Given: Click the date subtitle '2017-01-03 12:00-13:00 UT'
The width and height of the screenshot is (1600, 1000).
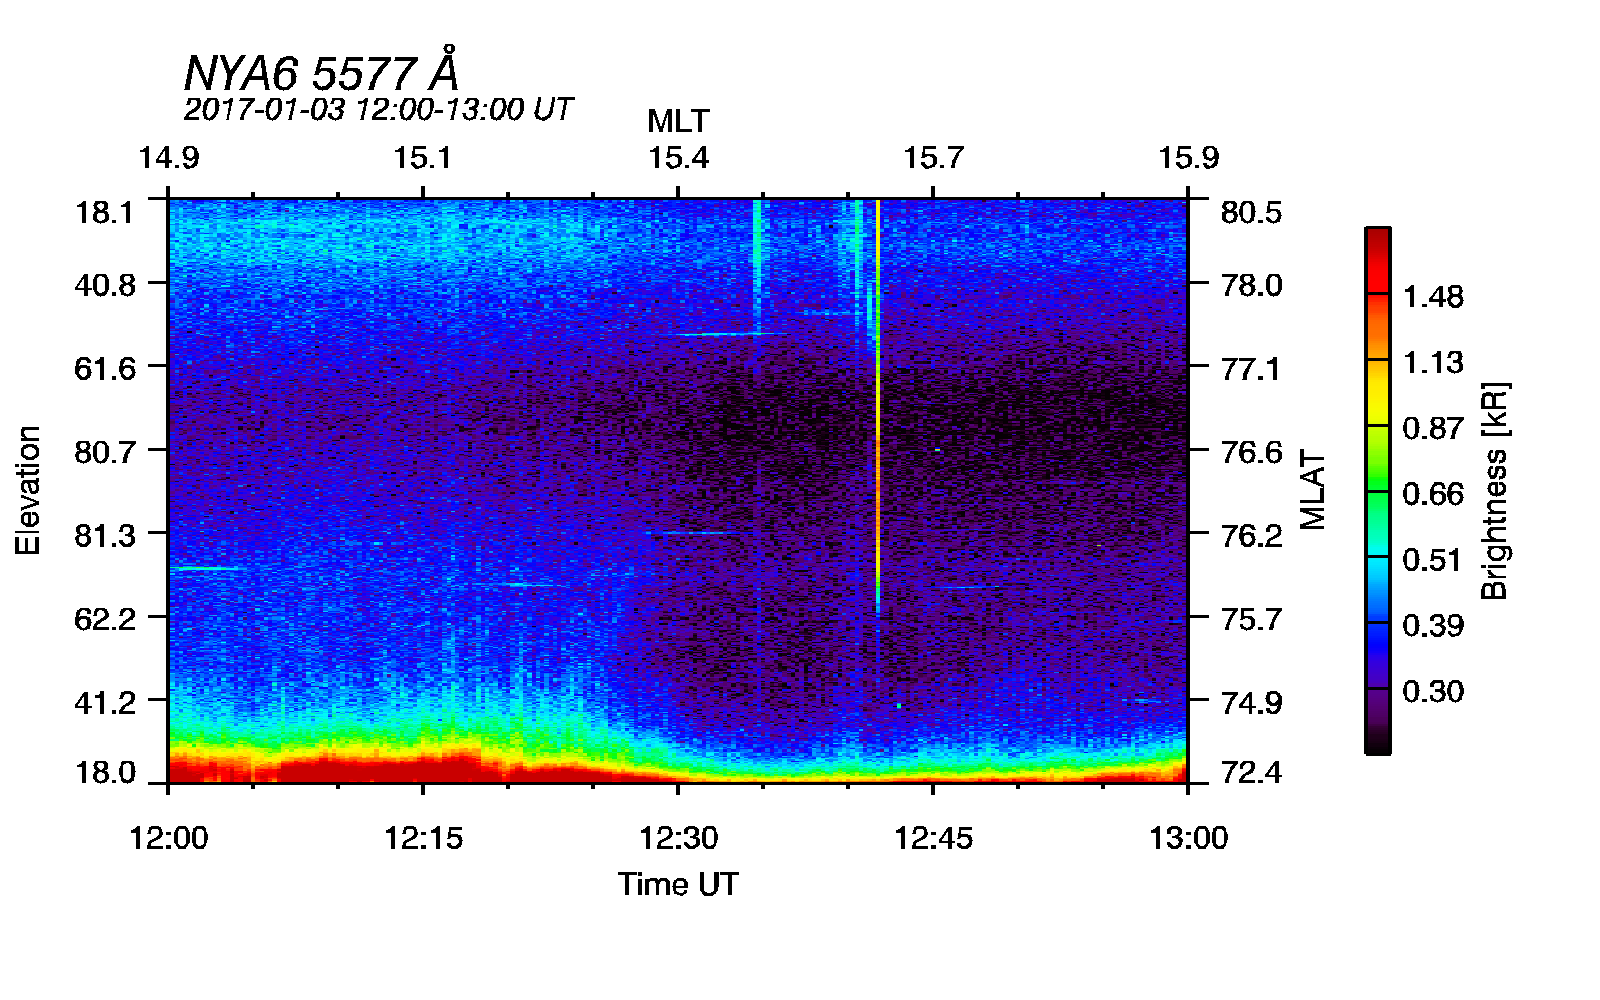Looking at the screenshot, I should pos(378,109).
